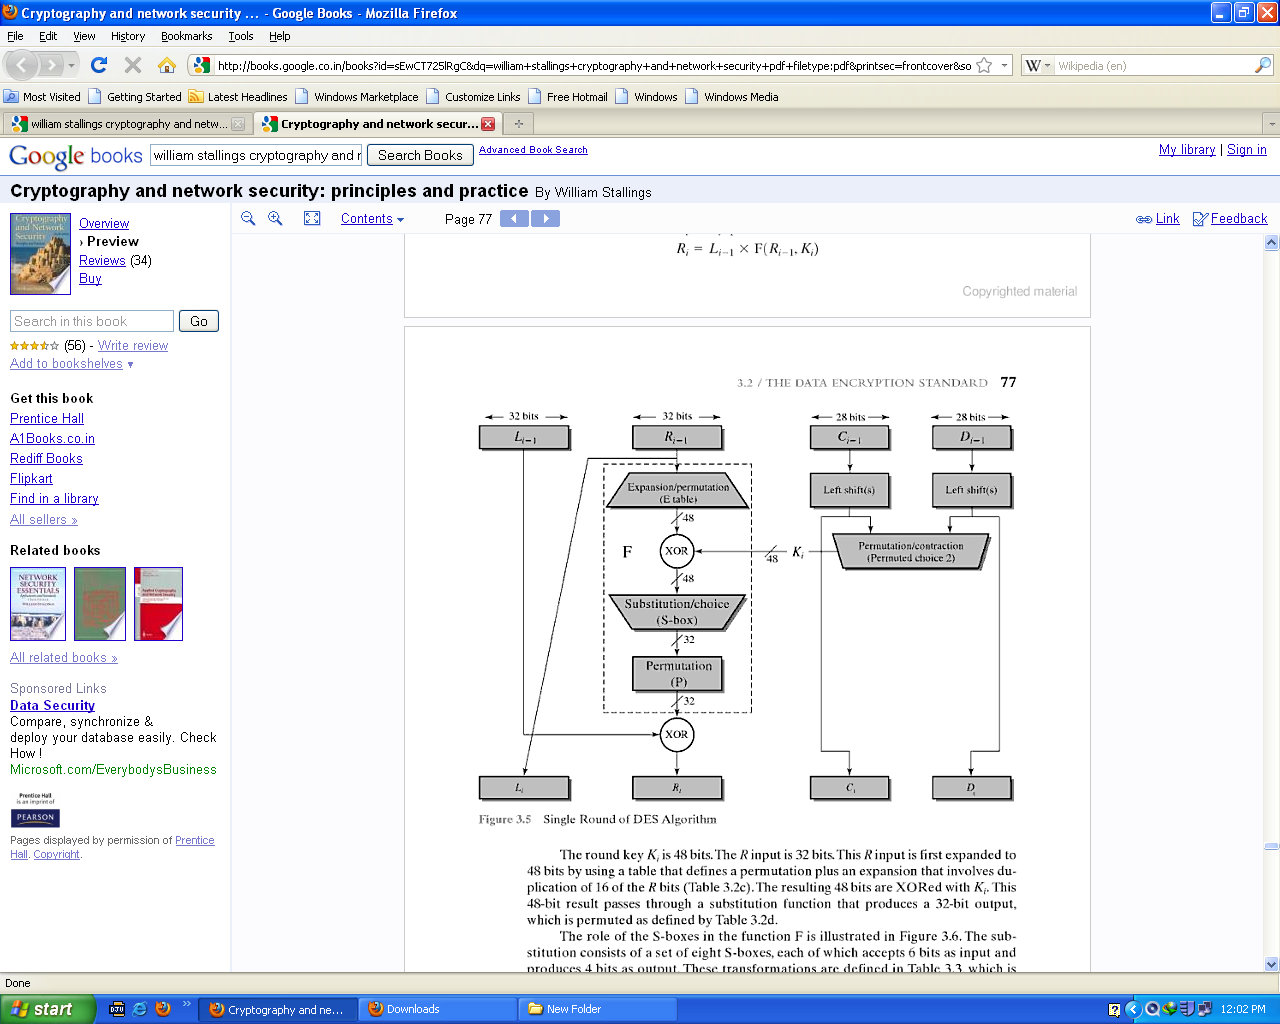Open the Bookmarks menu

coord(186,36)
